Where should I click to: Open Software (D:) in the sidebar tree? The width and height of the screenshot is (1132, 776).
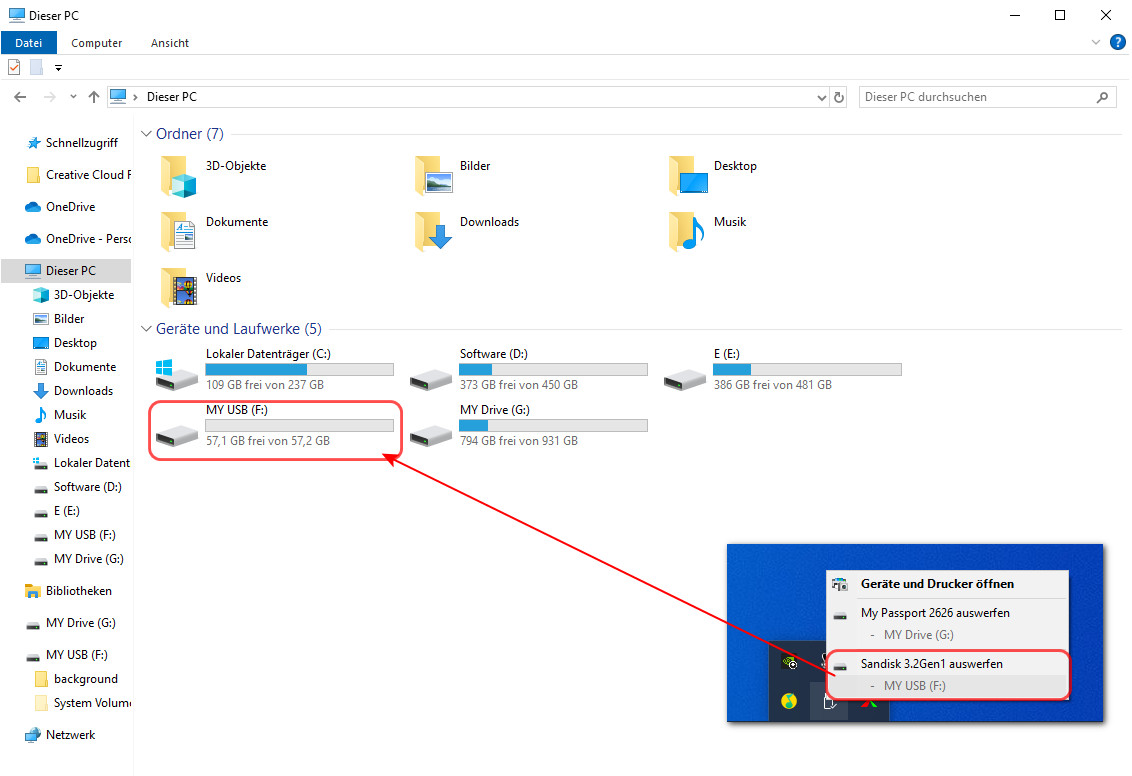click(78, 487)
